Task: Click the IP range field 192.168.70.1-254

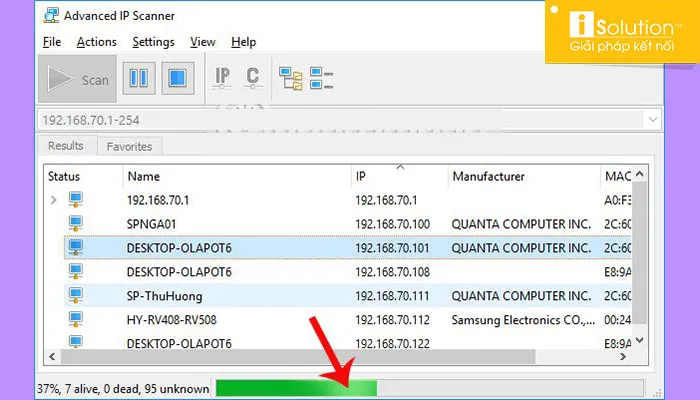Action: (339, 120)
